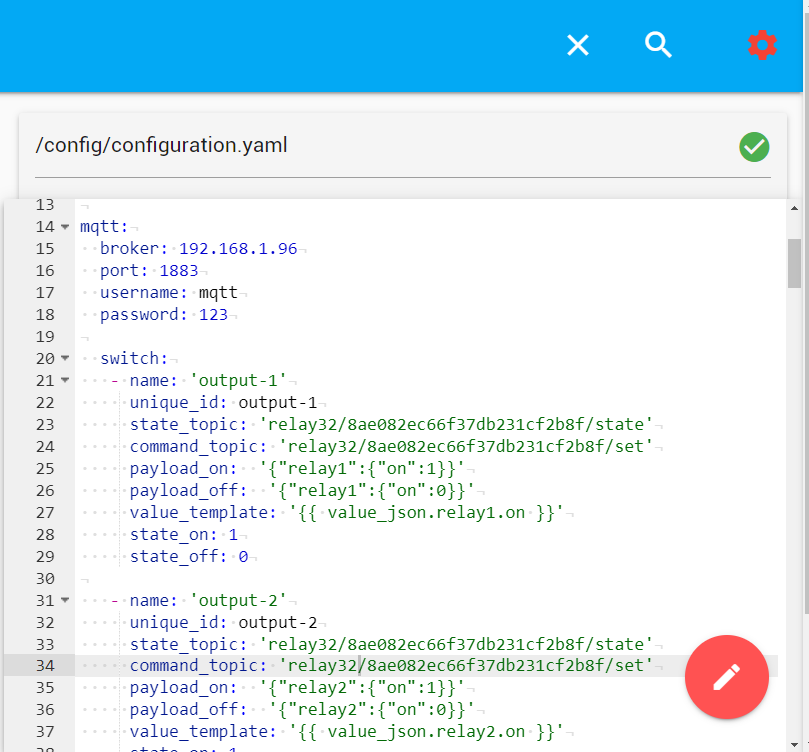Collapse the output-1 entry fold arrow
Image resolution: width=809 pixels, height=752 pixels.
pos(65,381)
